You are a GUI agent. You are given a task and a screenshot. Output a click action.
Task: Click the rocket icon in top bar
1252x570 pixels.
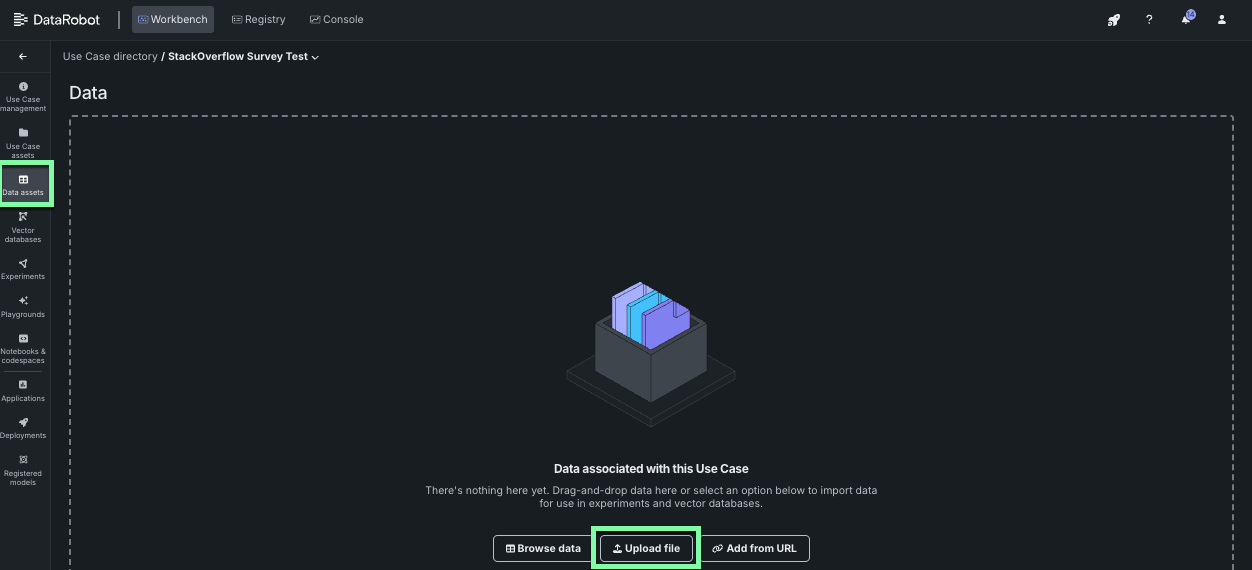[x=1113, y=20]
